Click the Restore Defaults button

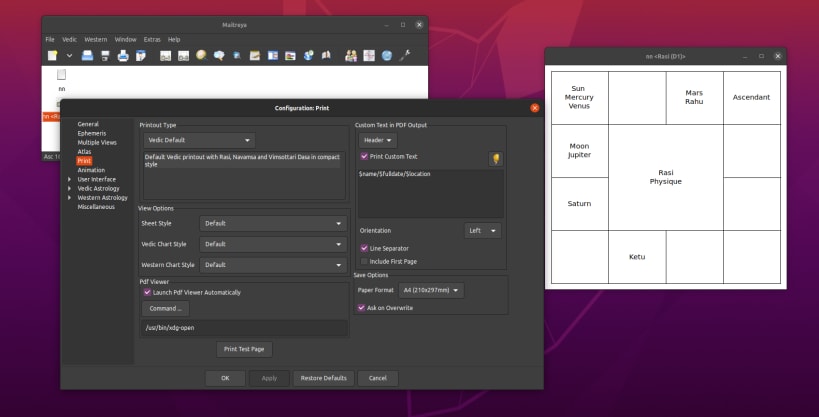pos(323,378)
